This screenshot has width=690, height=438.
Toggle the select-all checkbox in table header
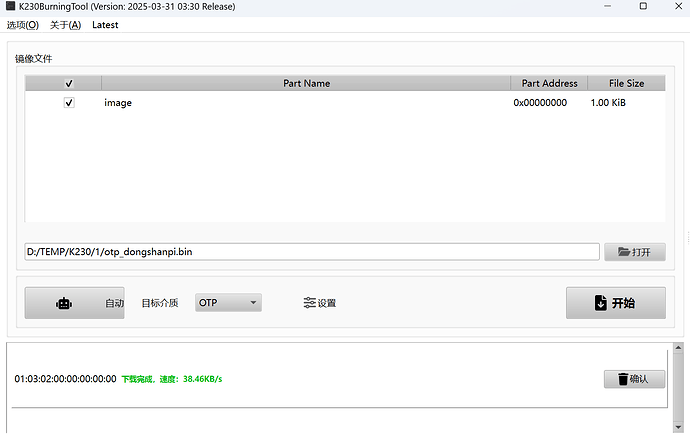(69, 84)
